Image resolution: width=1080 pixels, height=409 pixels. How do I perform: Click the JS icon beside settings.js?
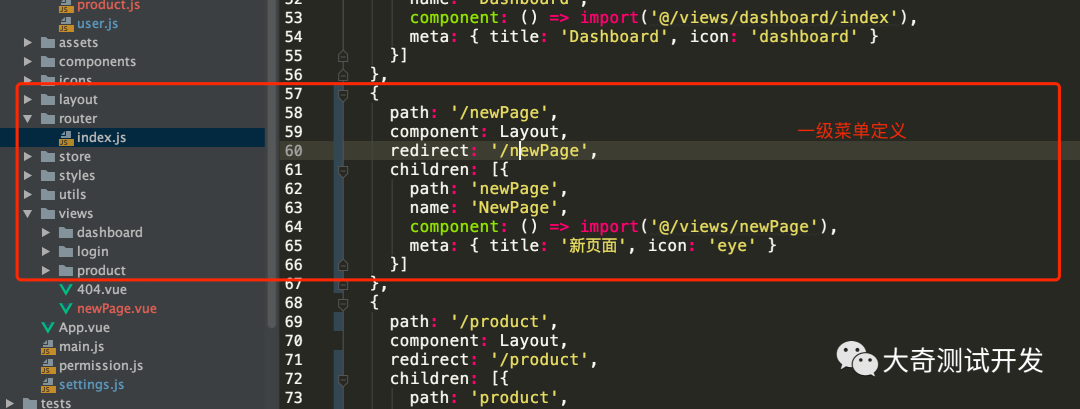point(48,385)
